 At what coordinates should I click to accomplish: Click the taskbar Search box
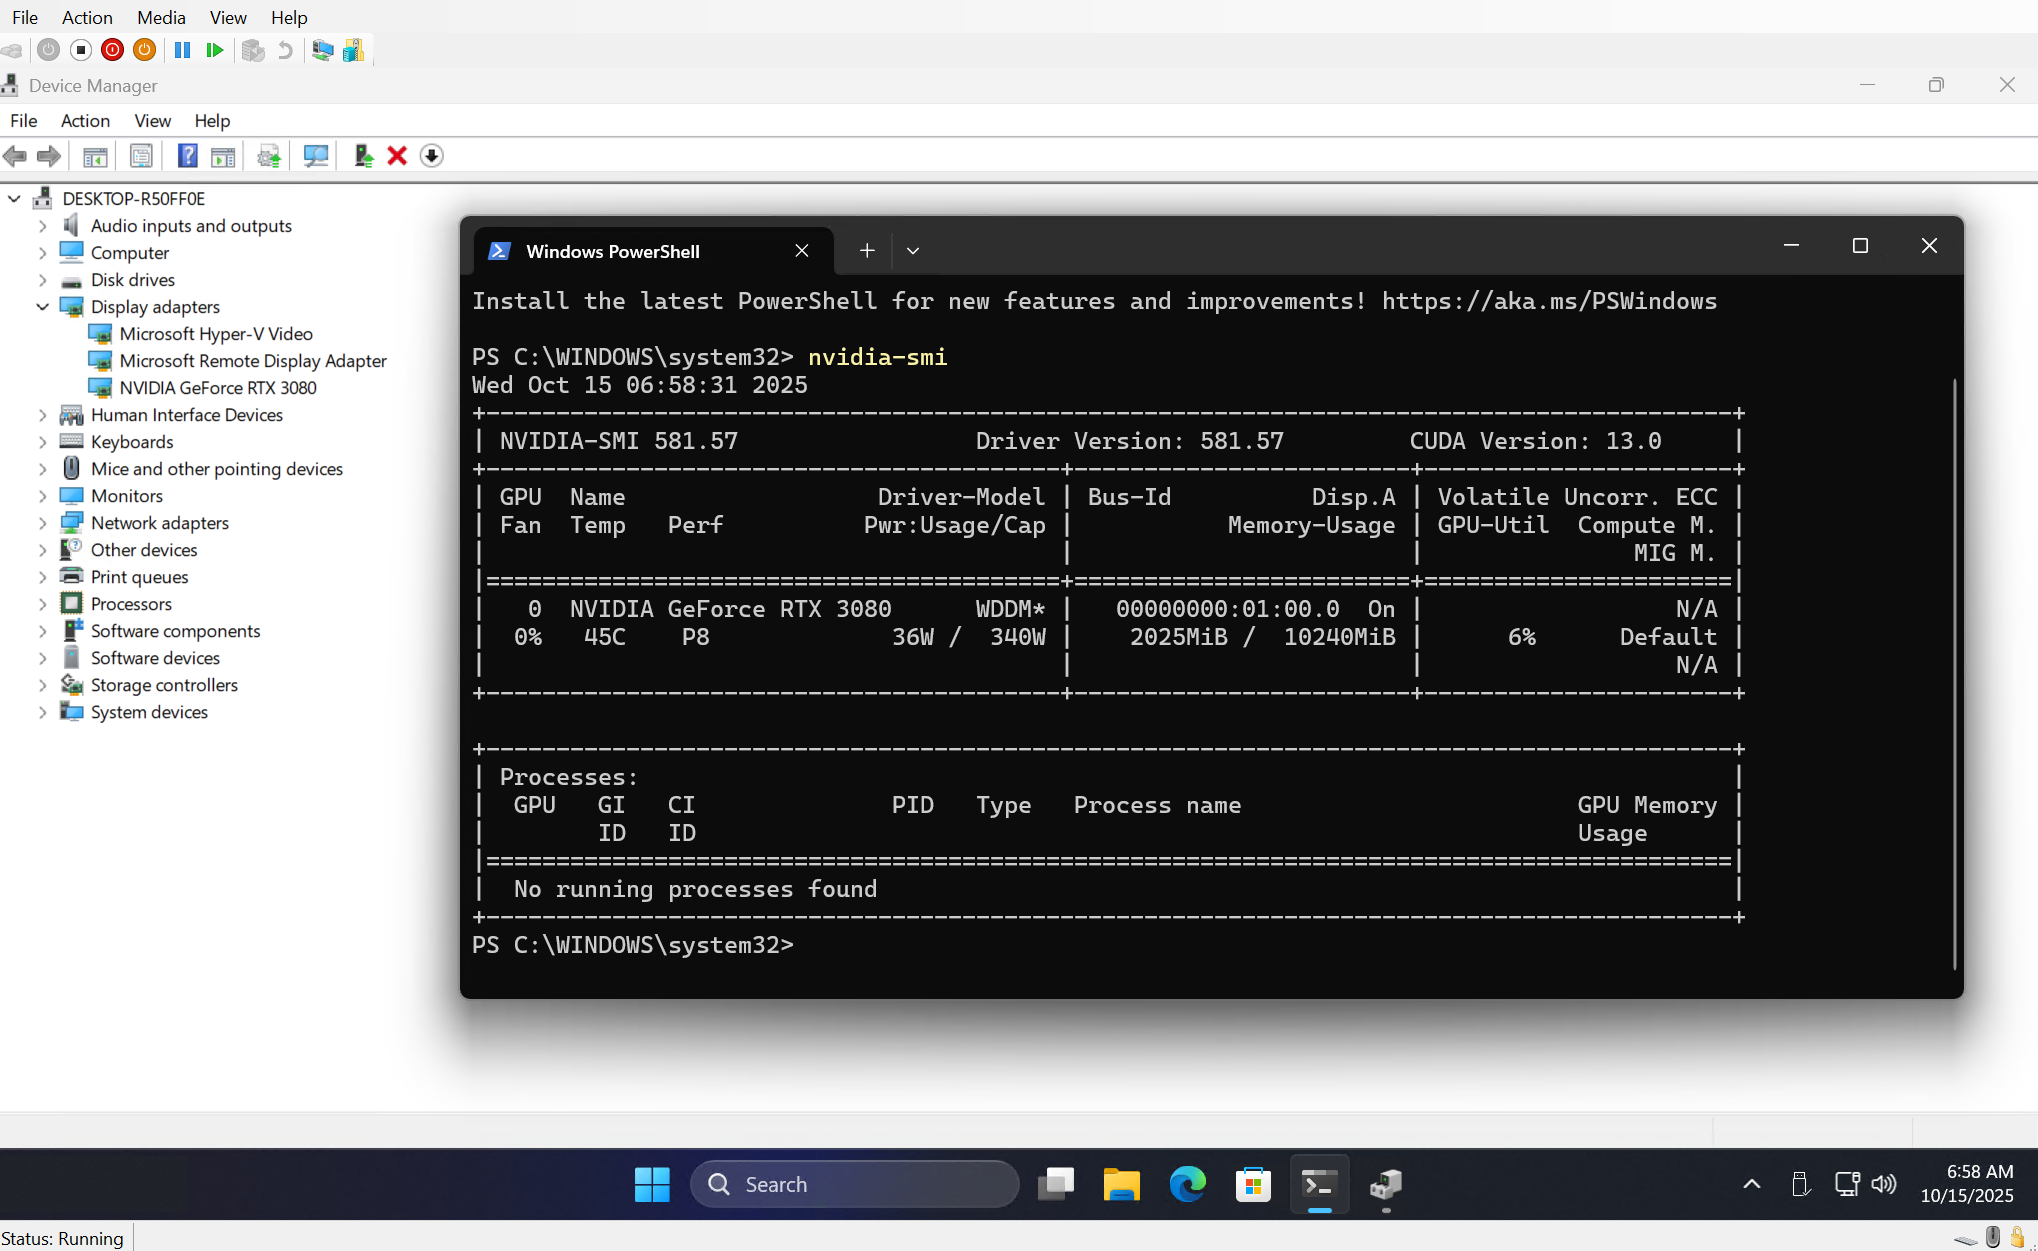855,1184
